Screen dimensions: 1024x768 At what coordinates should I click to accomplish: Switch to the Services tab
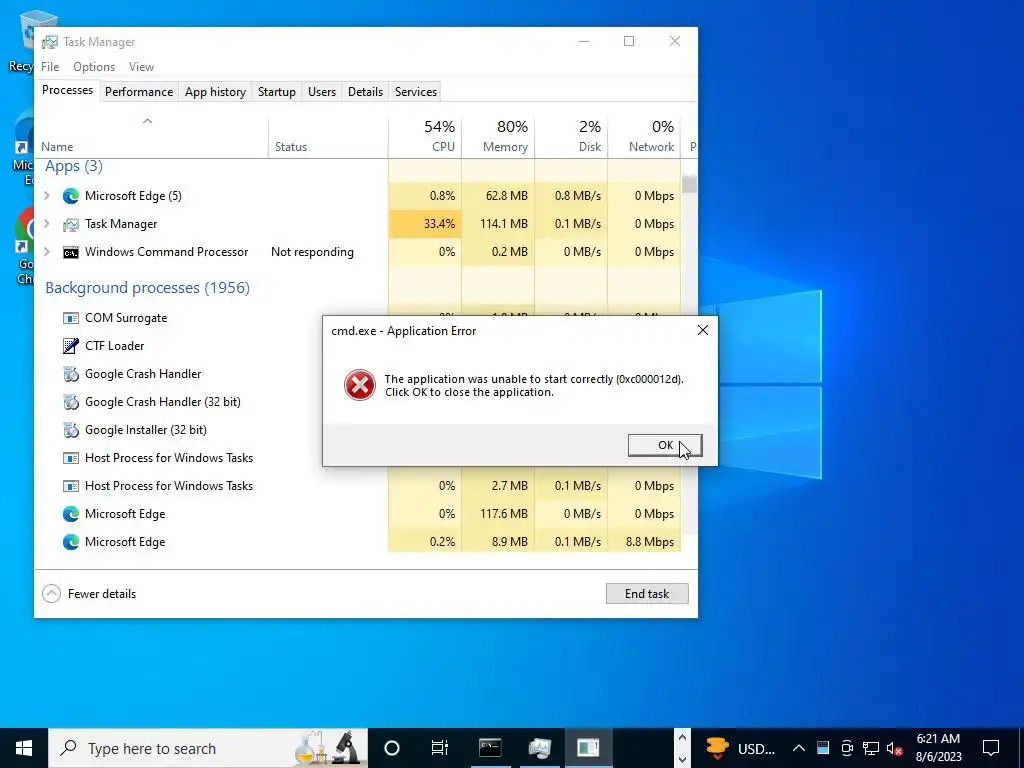tap(415, 91)
